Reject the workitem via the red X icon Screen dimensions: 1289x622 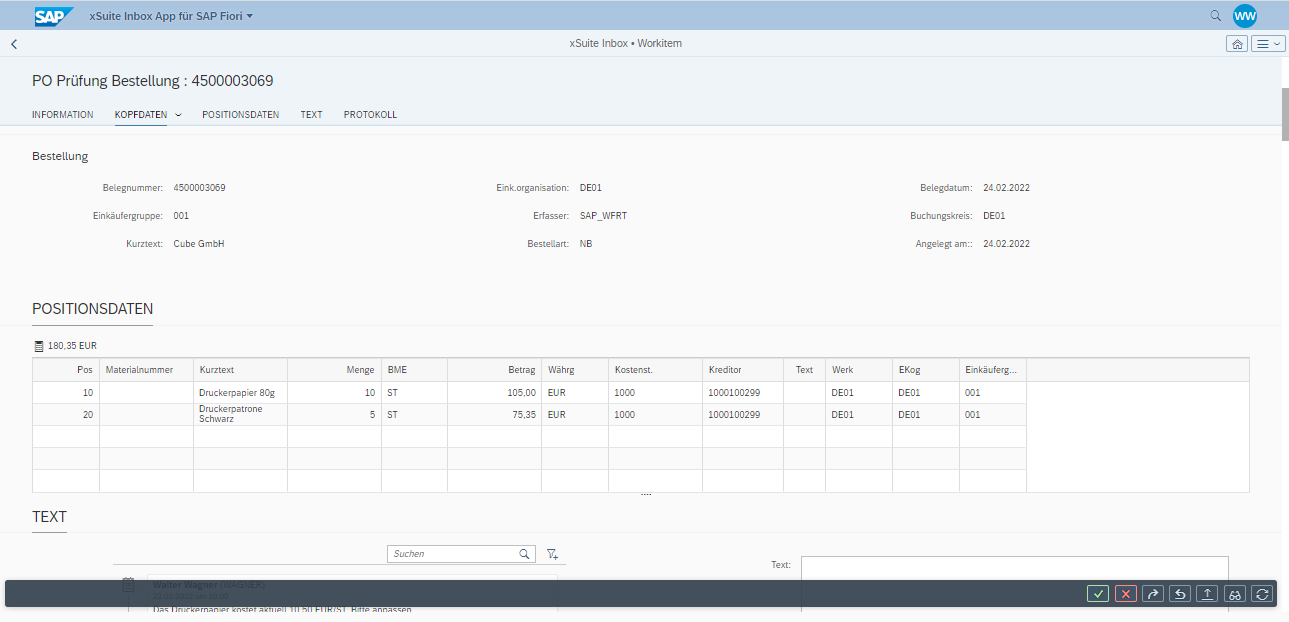coord(1125,593)
